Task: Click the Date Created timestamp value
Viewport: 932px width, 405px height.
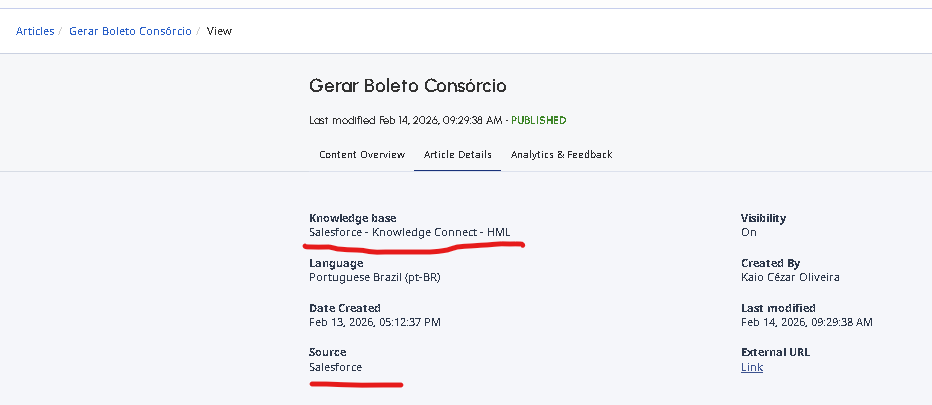Action: click(x=375, y=322)
